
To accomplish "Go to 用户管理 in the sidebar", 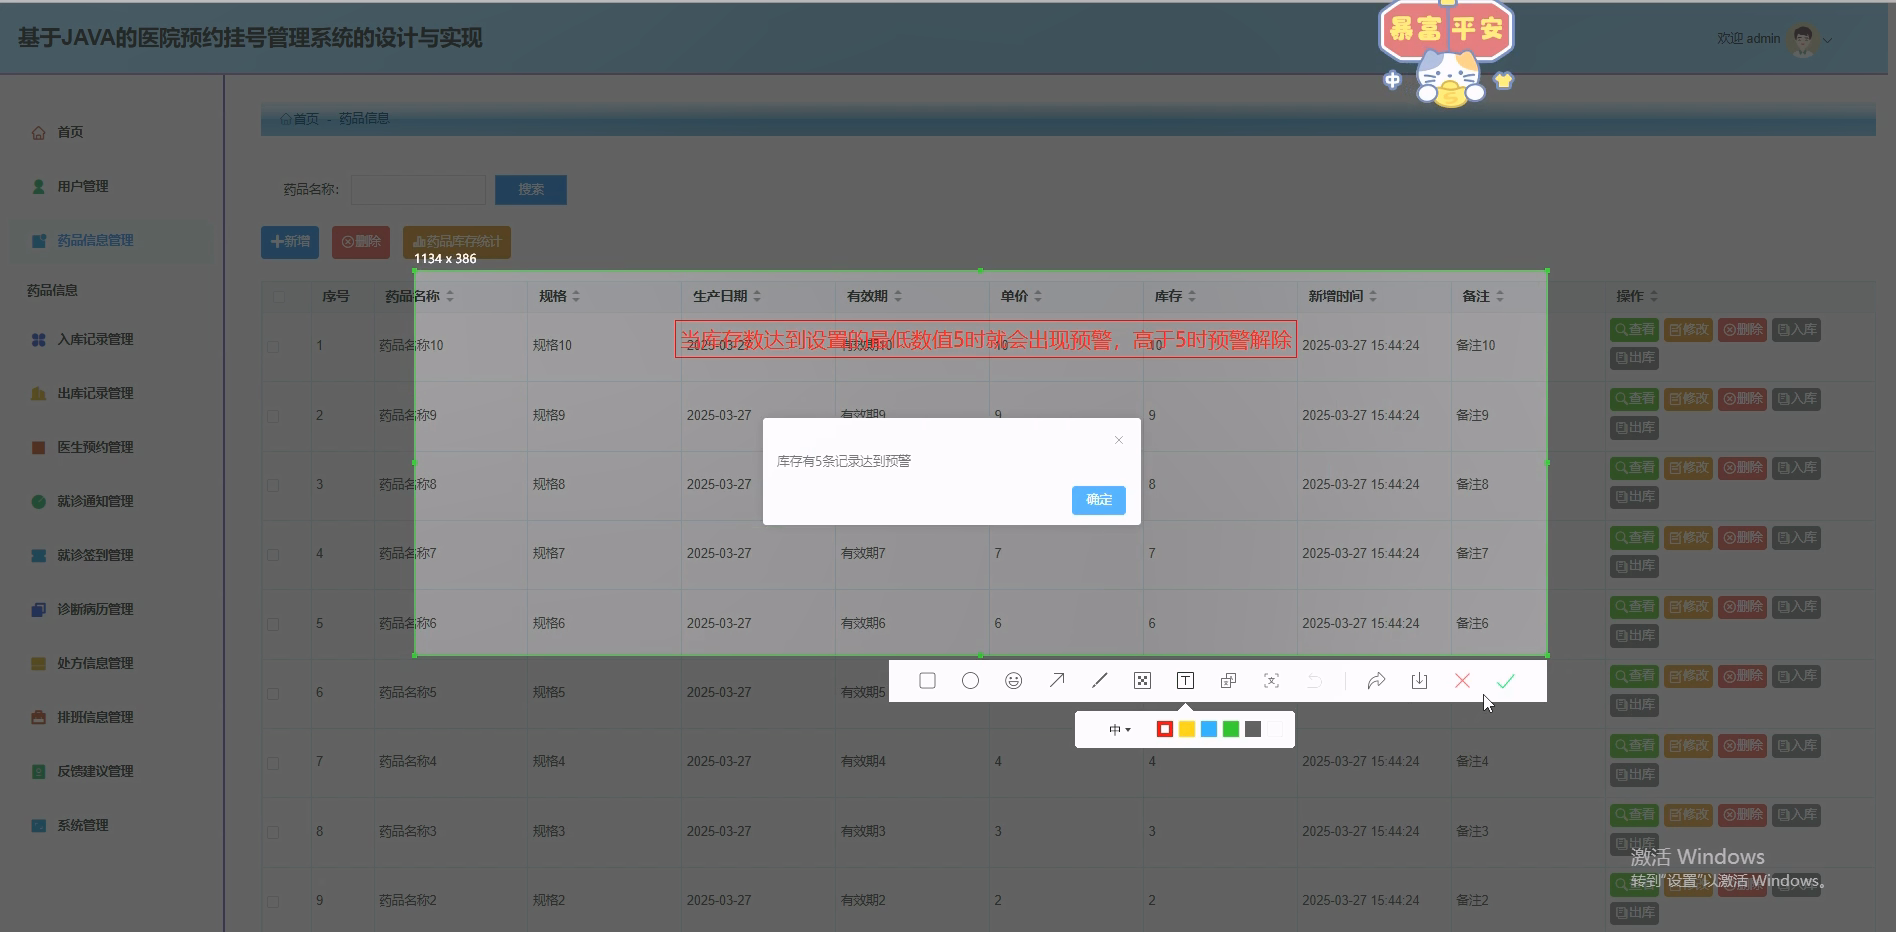I will point(83,186).
